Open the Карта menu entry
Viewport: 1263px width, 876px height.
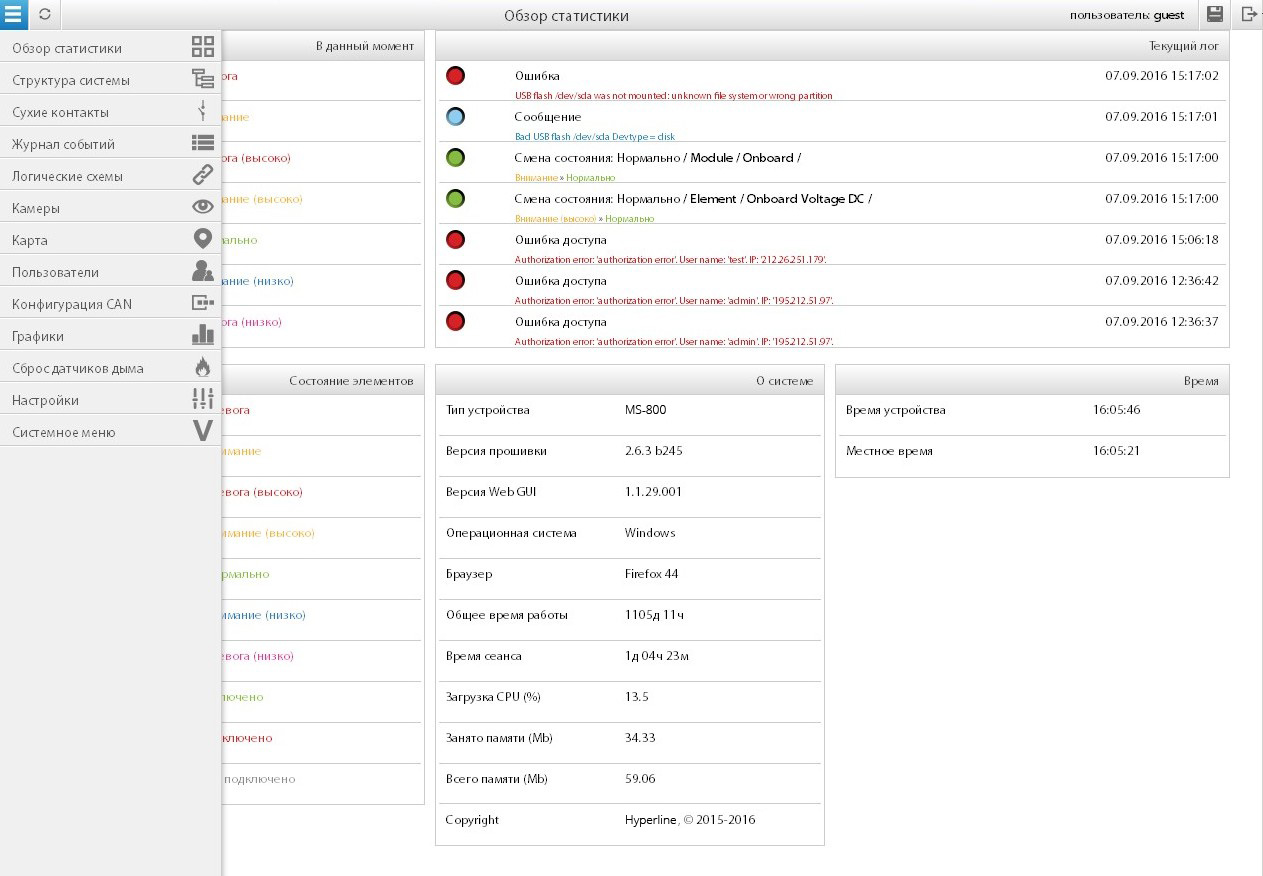tap(110, 239)
